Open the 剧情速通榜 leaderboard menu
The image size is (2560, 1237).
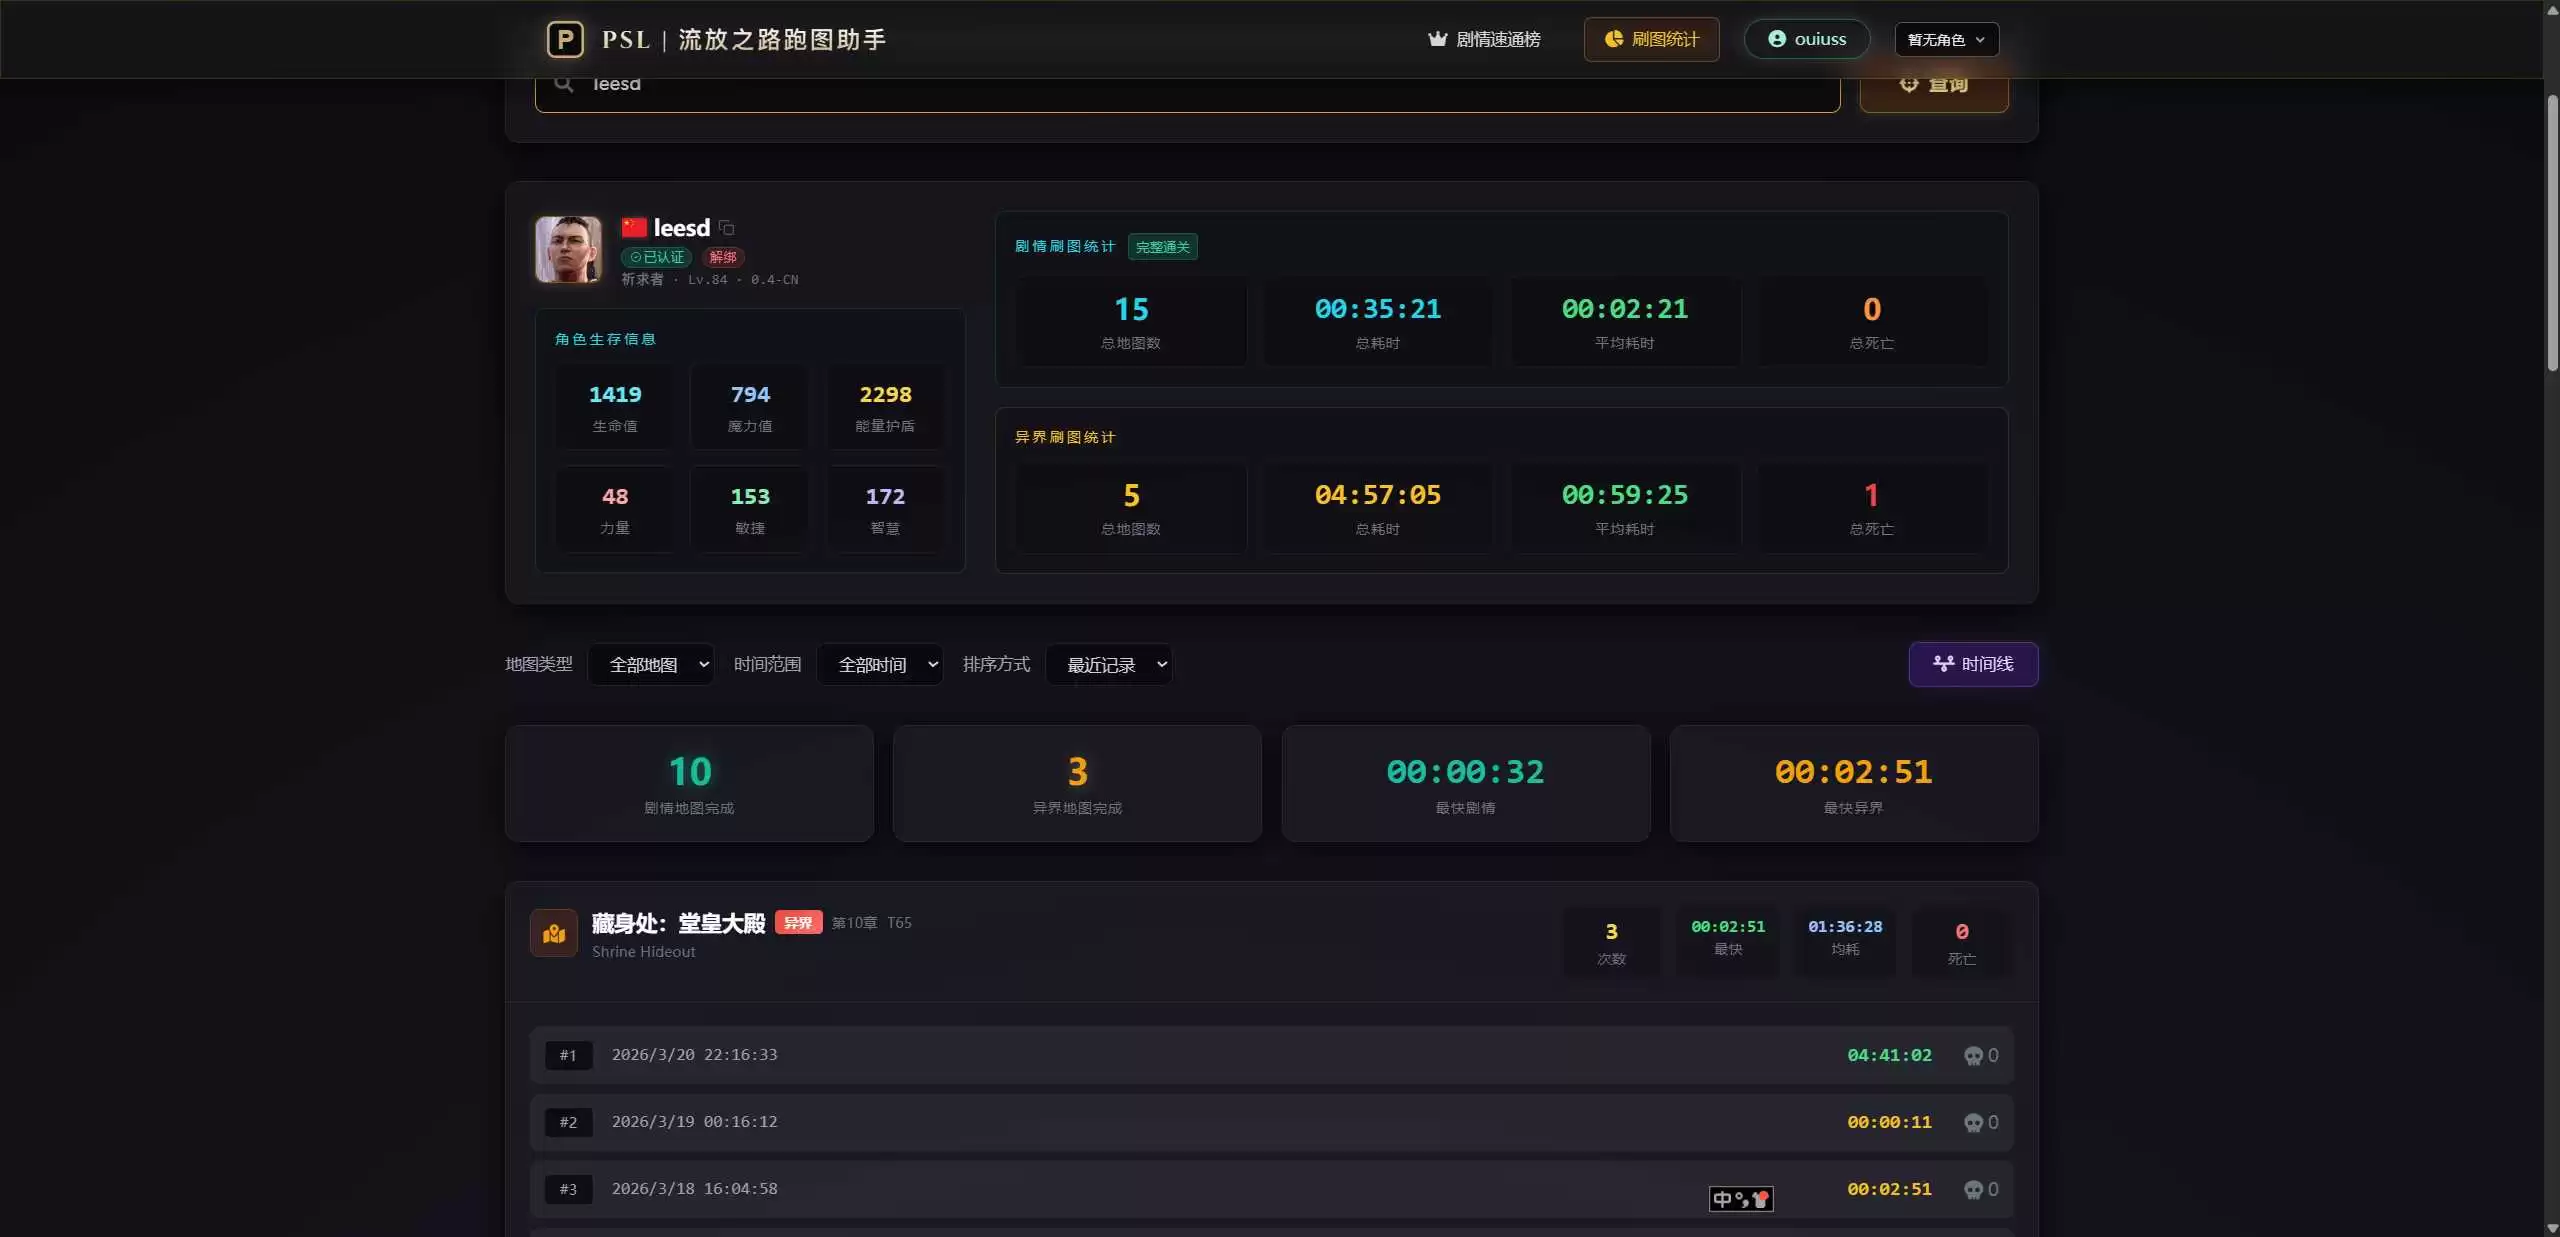[1484, 40]
